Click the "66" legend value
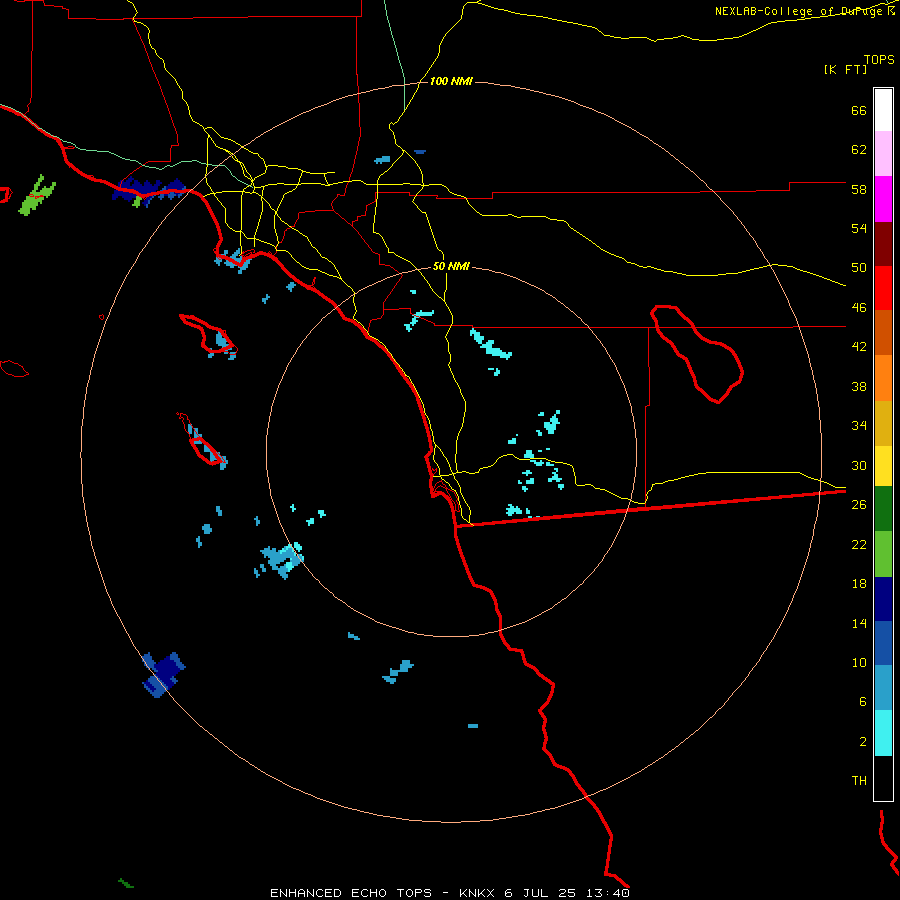This screenshot has height=900, width=900. (859, 111)
